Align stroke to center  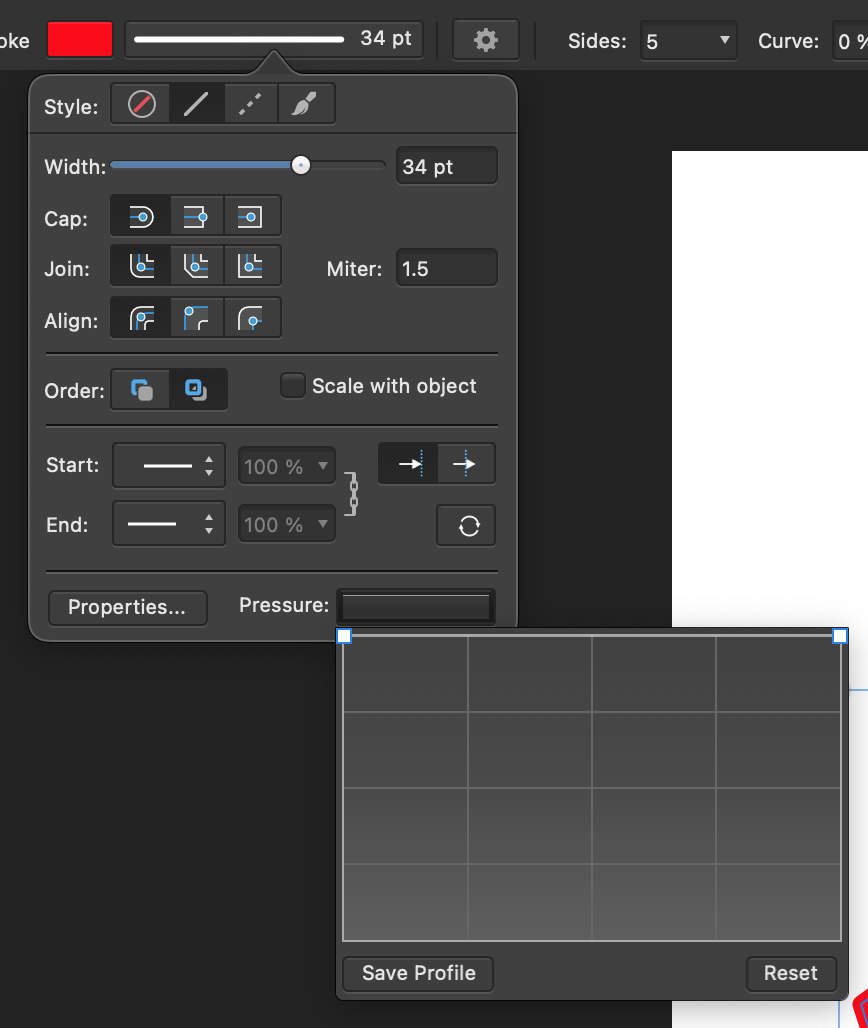click(141, 318)
